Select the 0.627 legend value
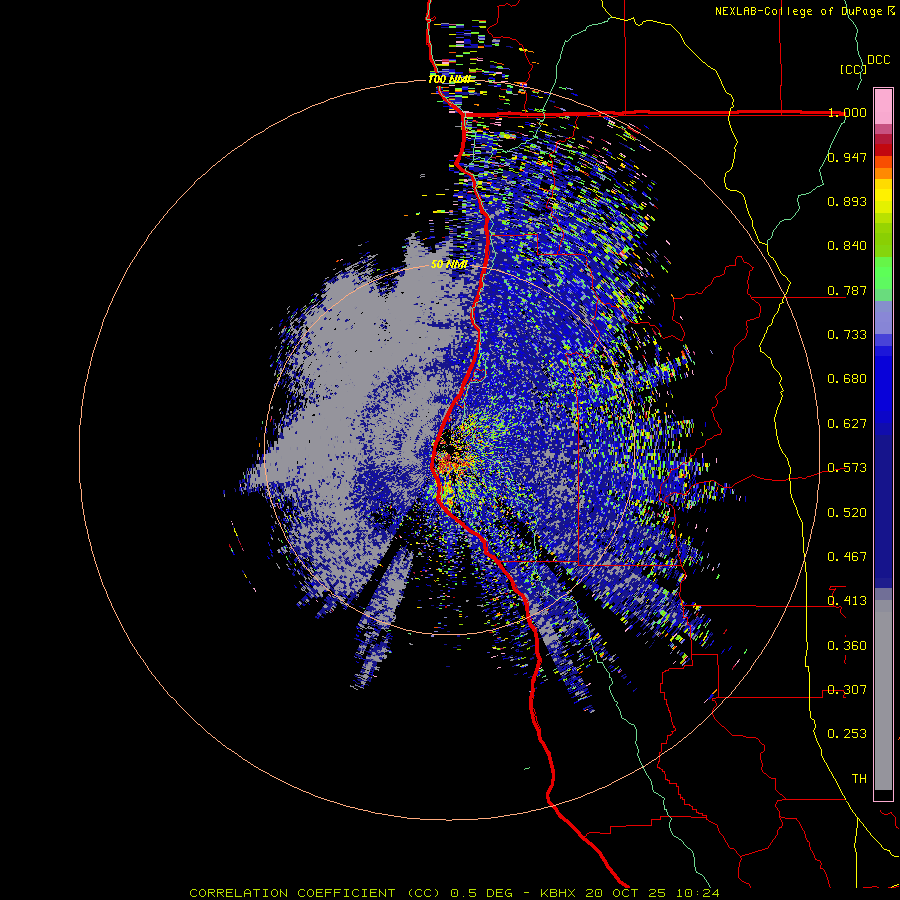 pyautogui.click(x=847, y=424)
